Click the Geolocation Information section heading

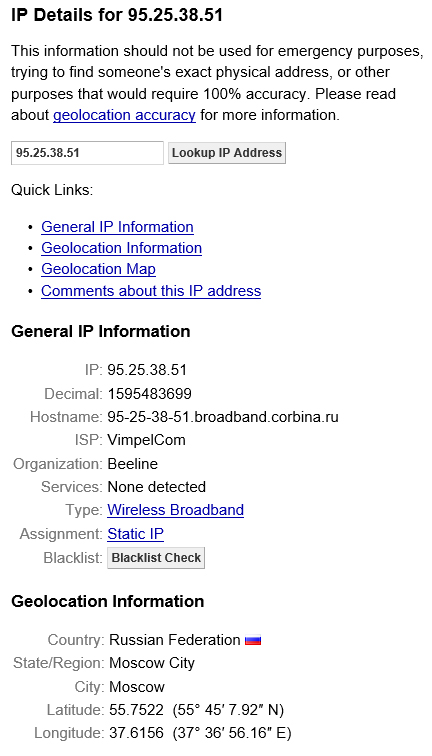pyautogui.click(x=108, y=602)
